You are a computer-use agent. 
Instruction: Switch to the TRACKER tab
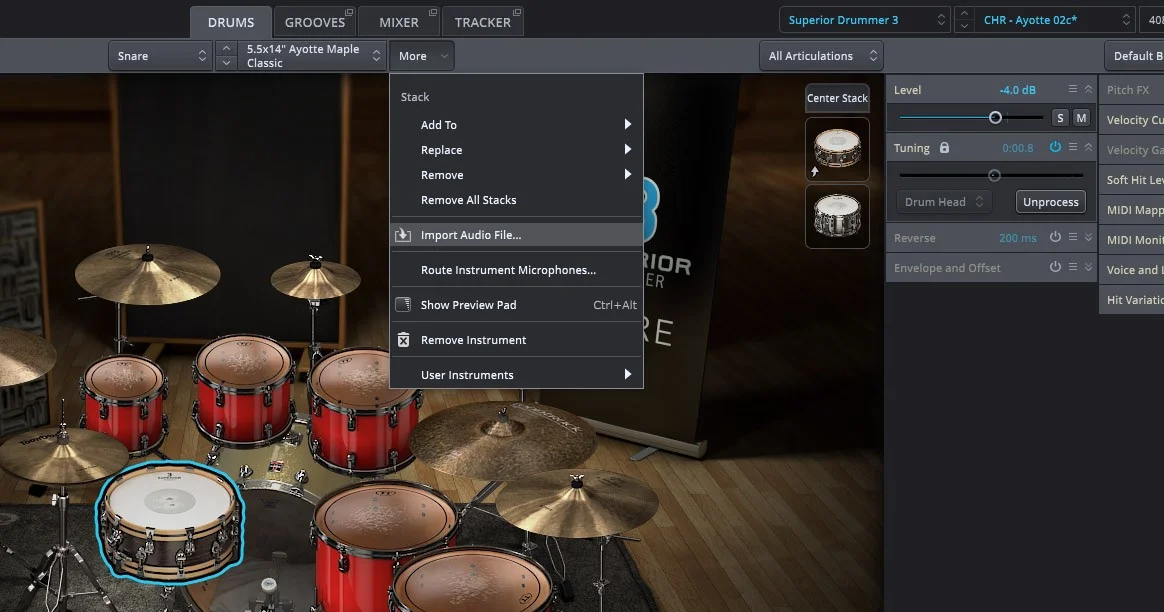(x=483, y=22)
